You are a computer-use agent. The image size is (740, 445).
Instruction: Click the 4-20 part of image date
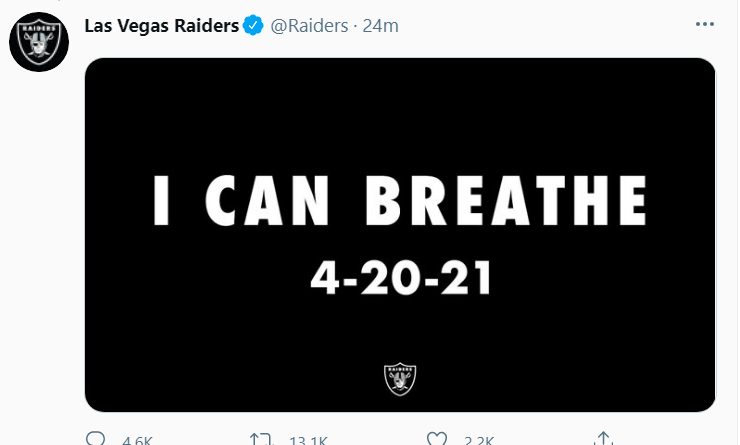tap(363, 279)
